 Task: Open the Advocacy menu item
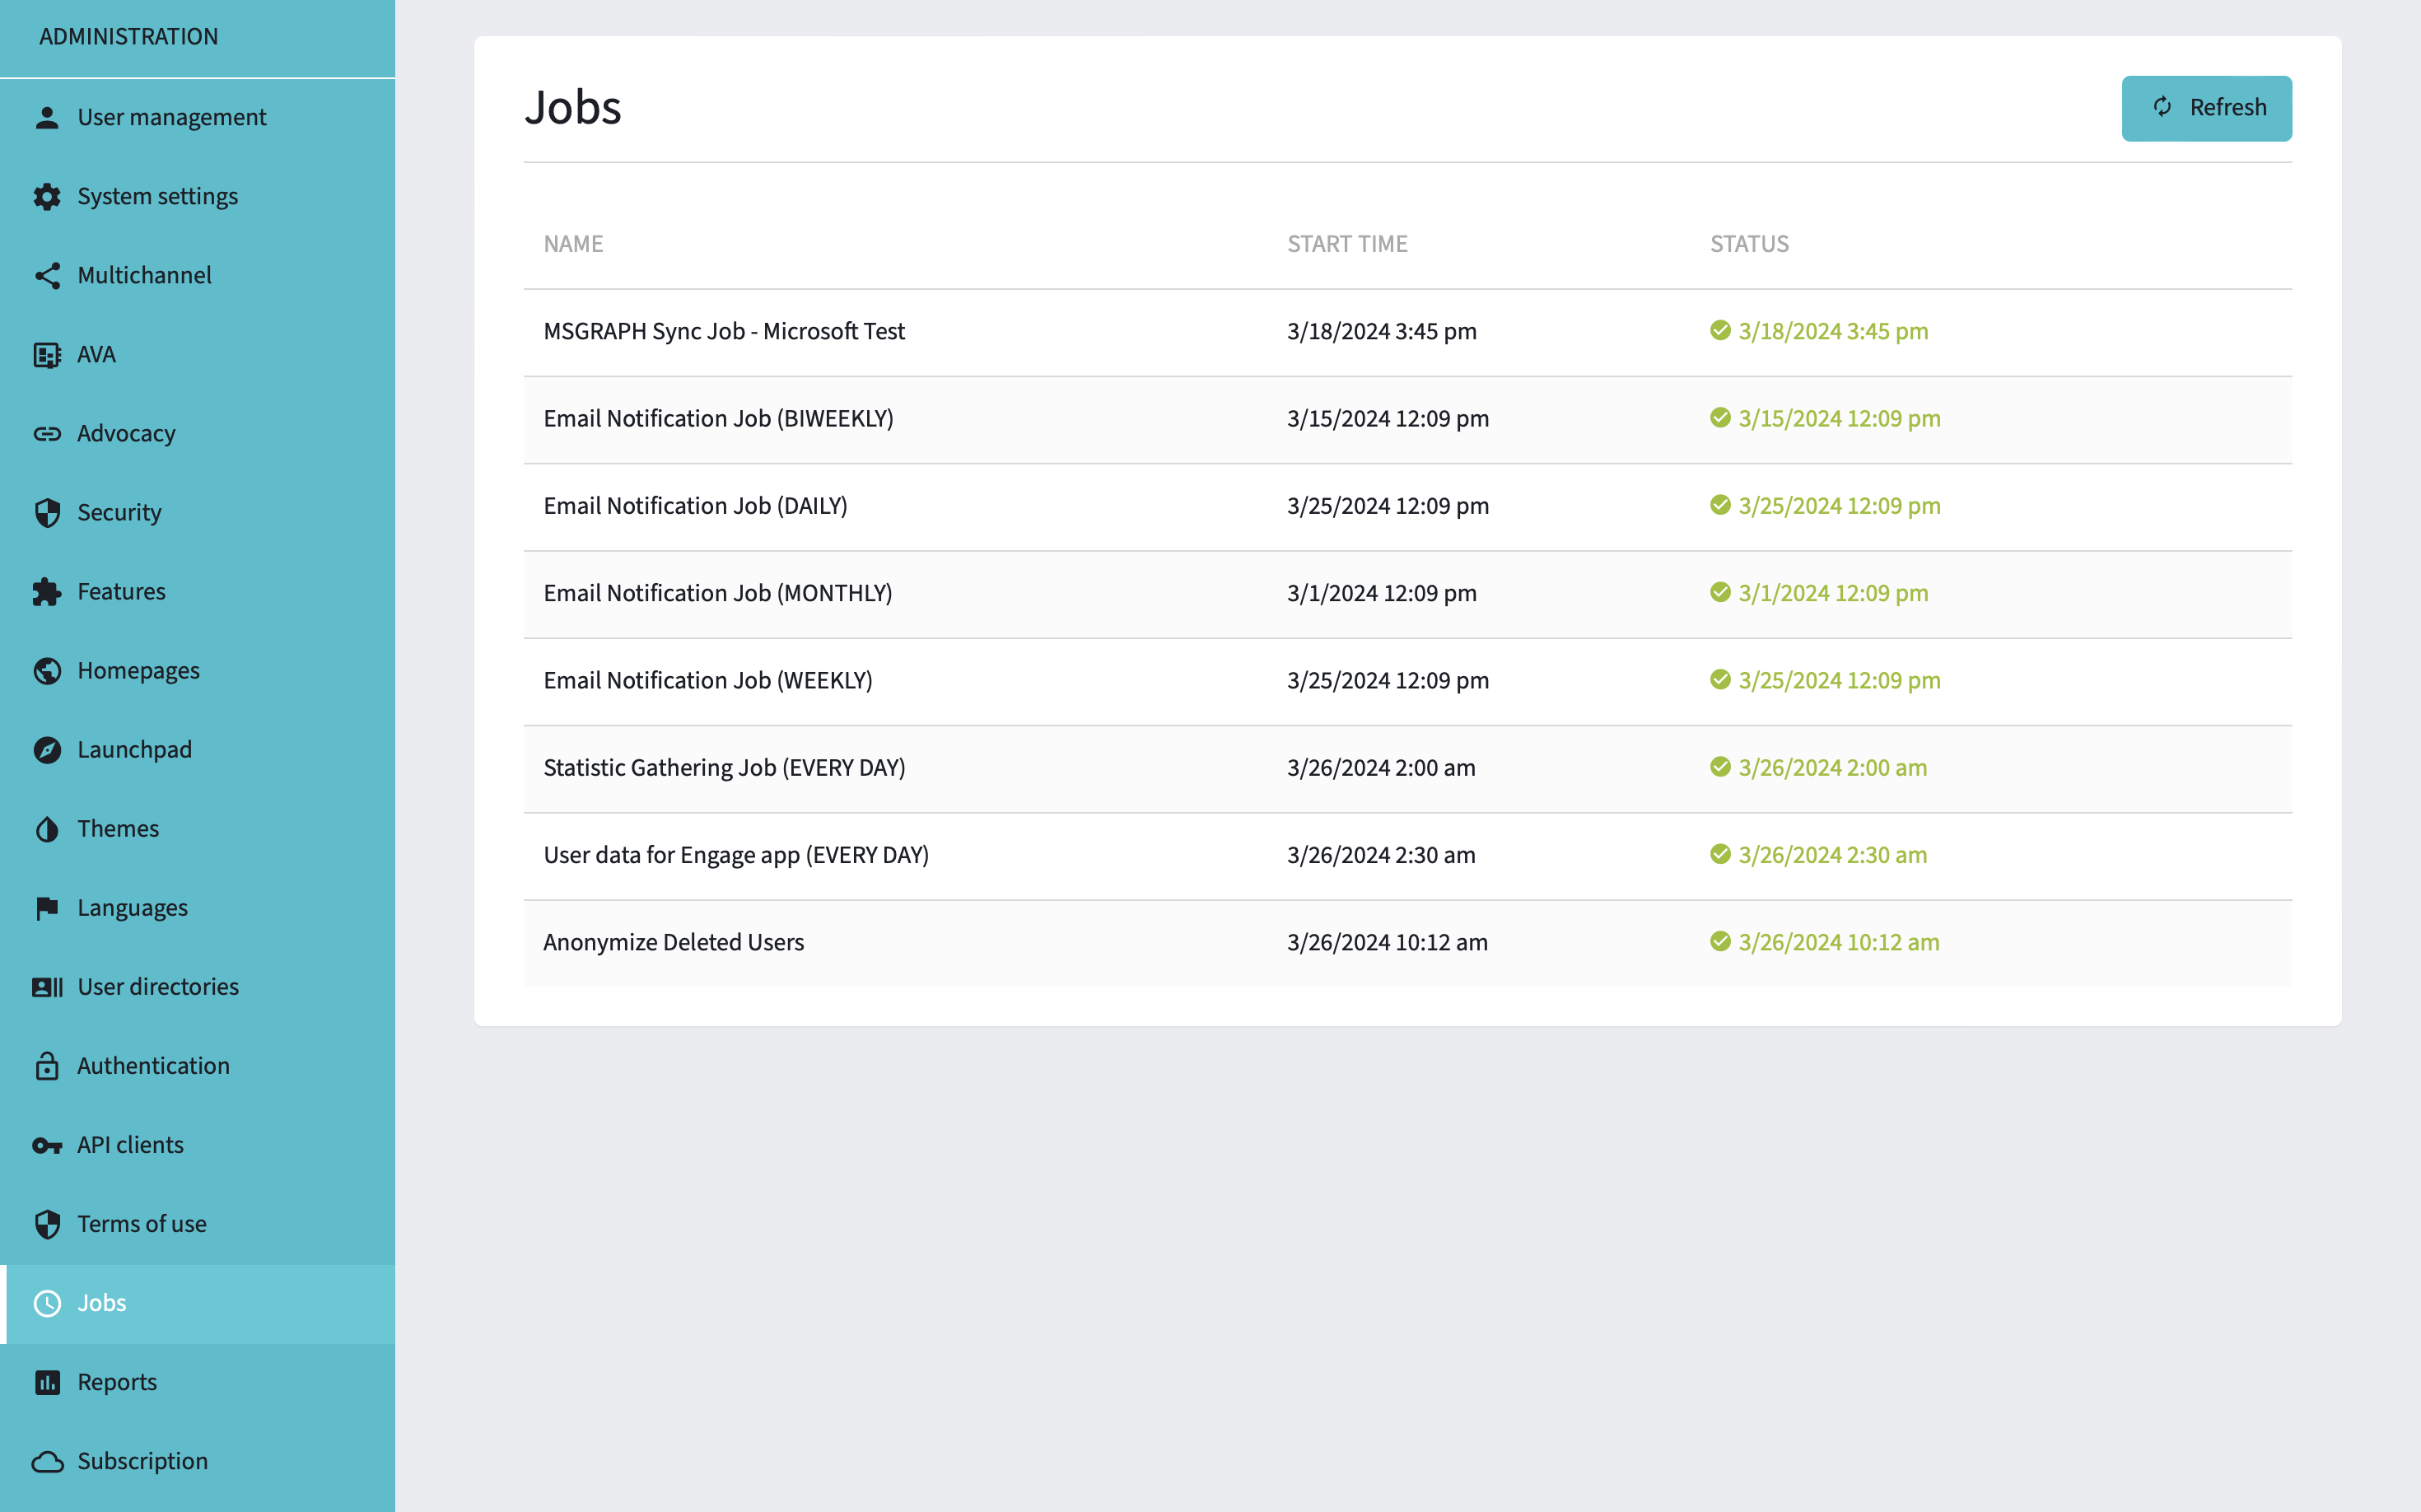coord(197,434)
